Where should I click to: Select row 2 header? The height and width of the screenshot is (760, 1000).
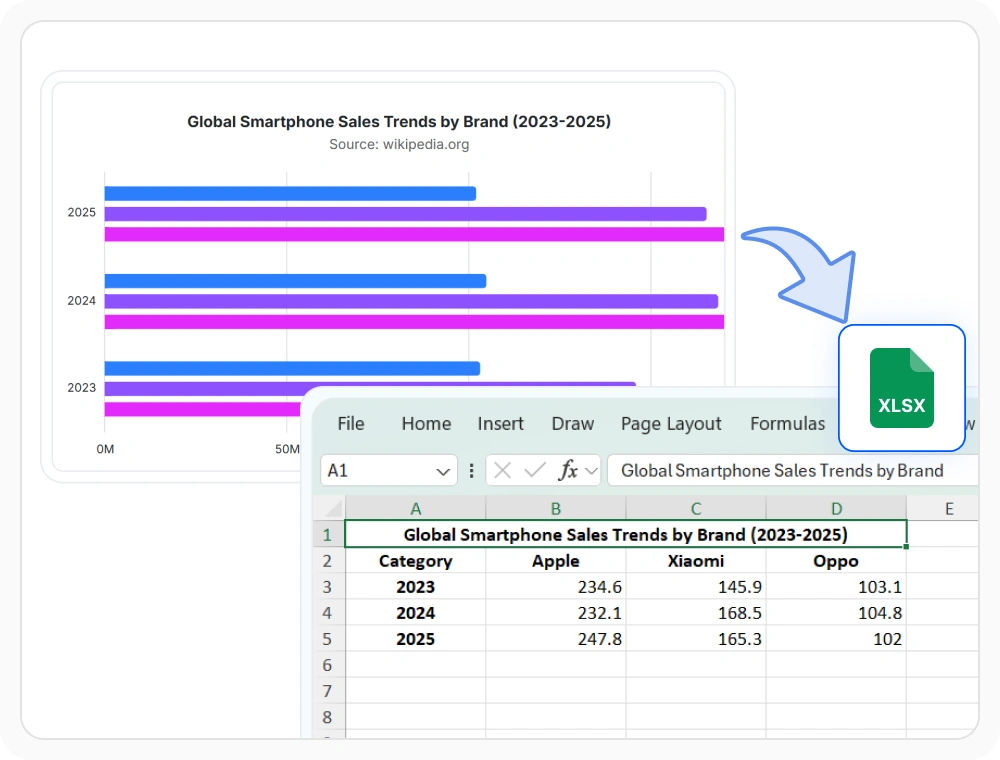(328, 560)
